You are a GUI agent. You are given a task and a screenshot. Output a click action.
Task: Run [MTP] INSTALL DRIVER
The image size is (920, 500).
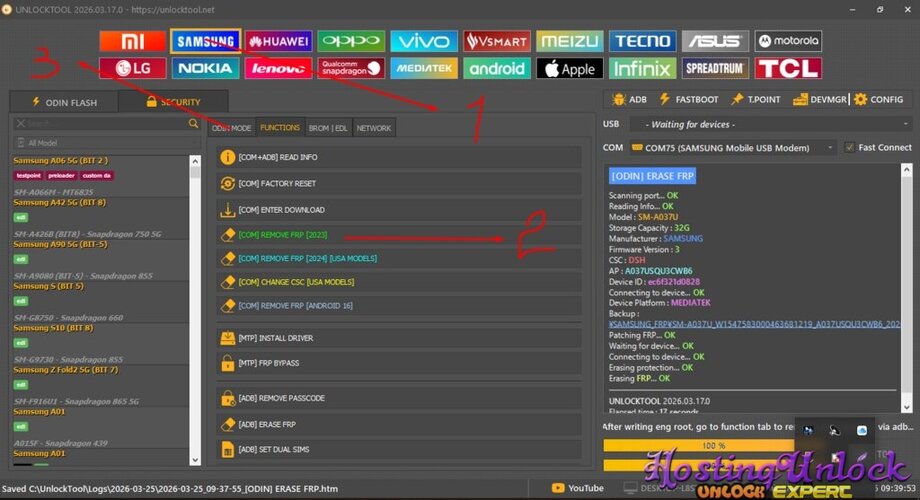pyautogui.click(x=399, y=338)
